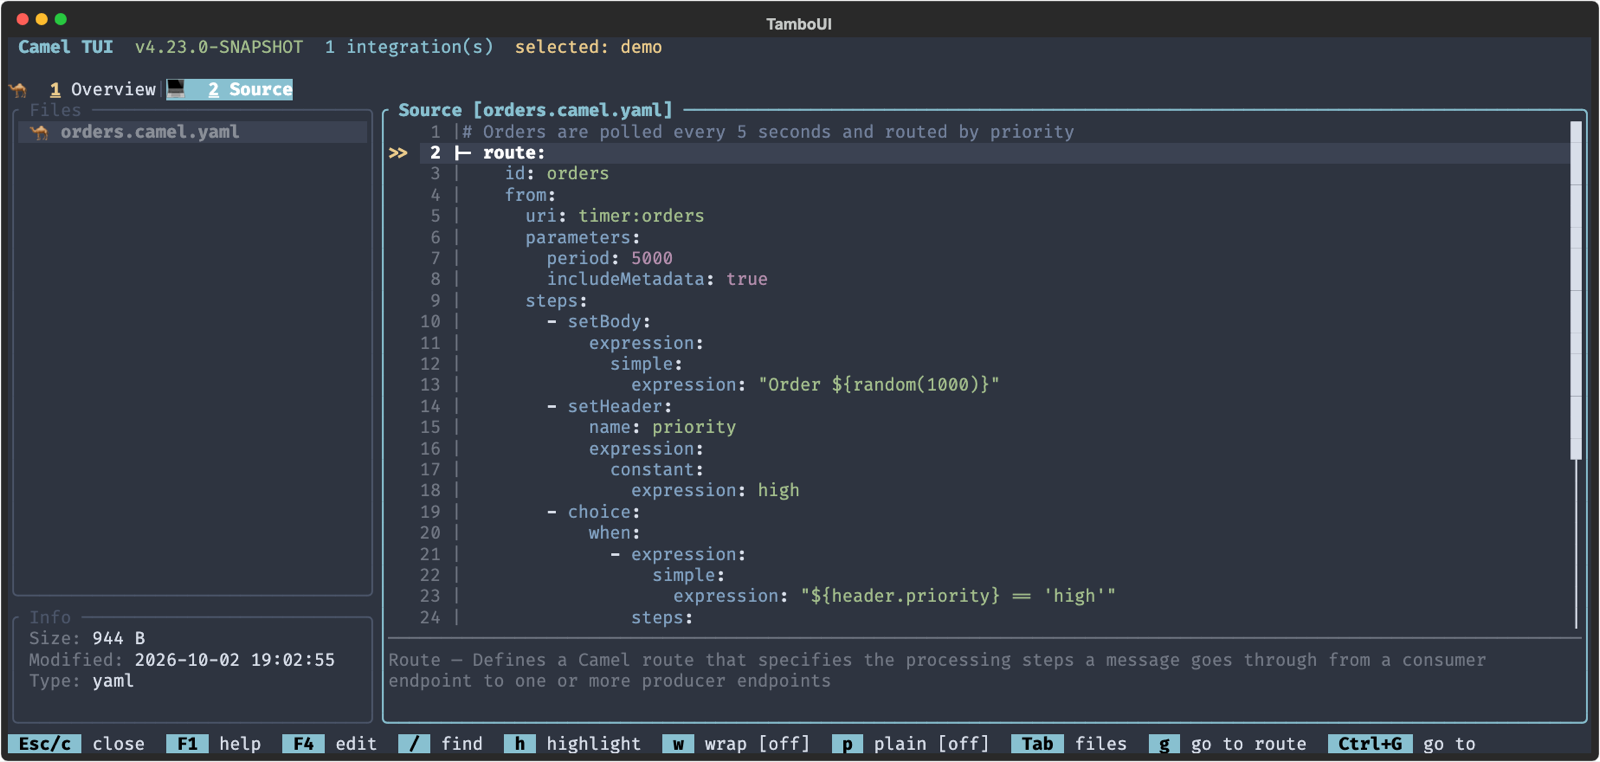Click the Ctrl+G go to hint
The image size is (1600, 762).
(x=1402, y=744)
